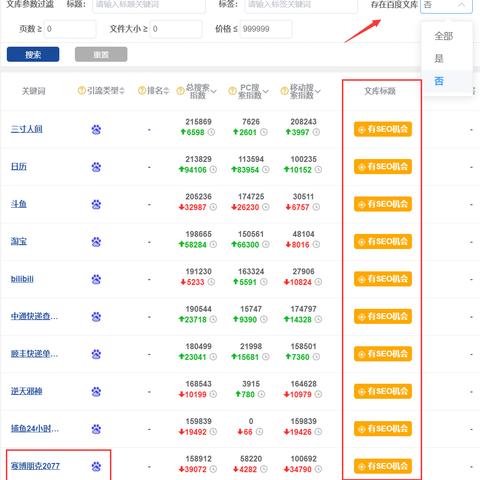Click the gray 重置 button

click(x=101, y=54)
